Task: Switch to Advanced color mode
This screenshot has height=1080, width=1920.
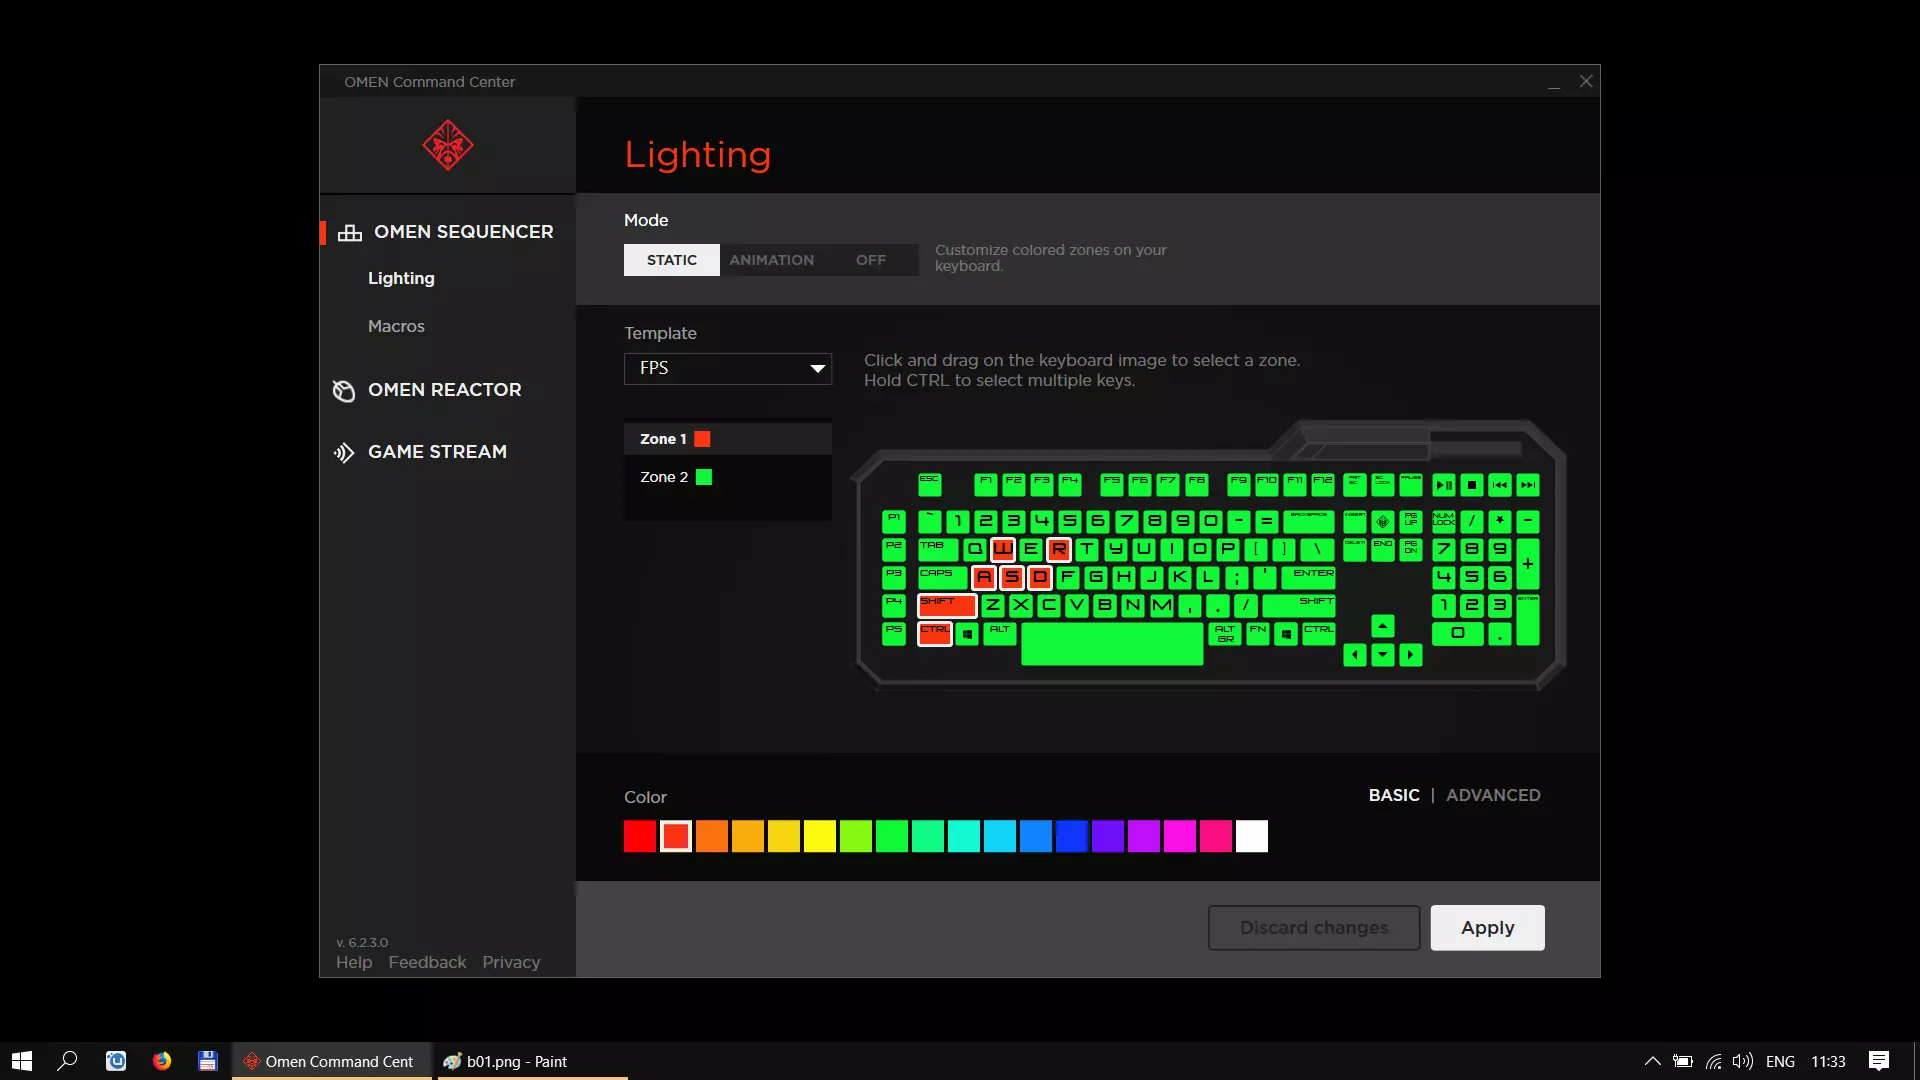Action: click(1493, 795)
